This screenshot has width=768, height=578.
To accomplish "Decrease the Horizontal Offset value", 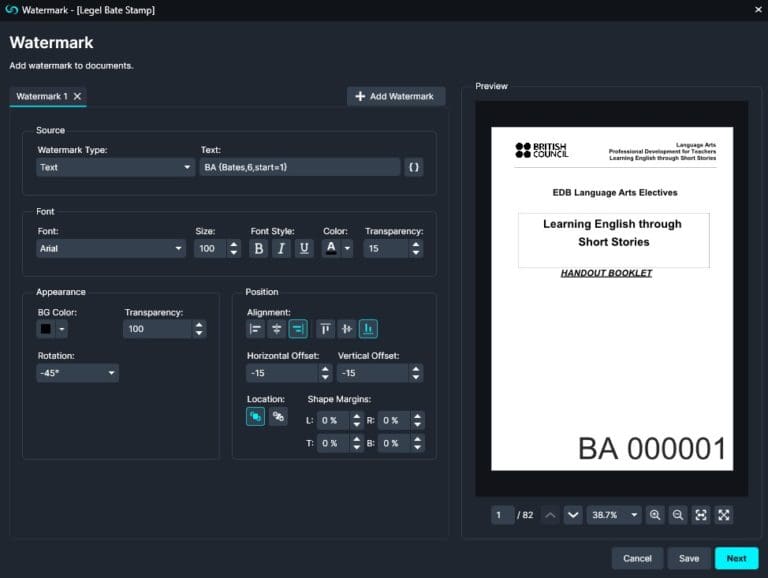I will click(325, 378).
